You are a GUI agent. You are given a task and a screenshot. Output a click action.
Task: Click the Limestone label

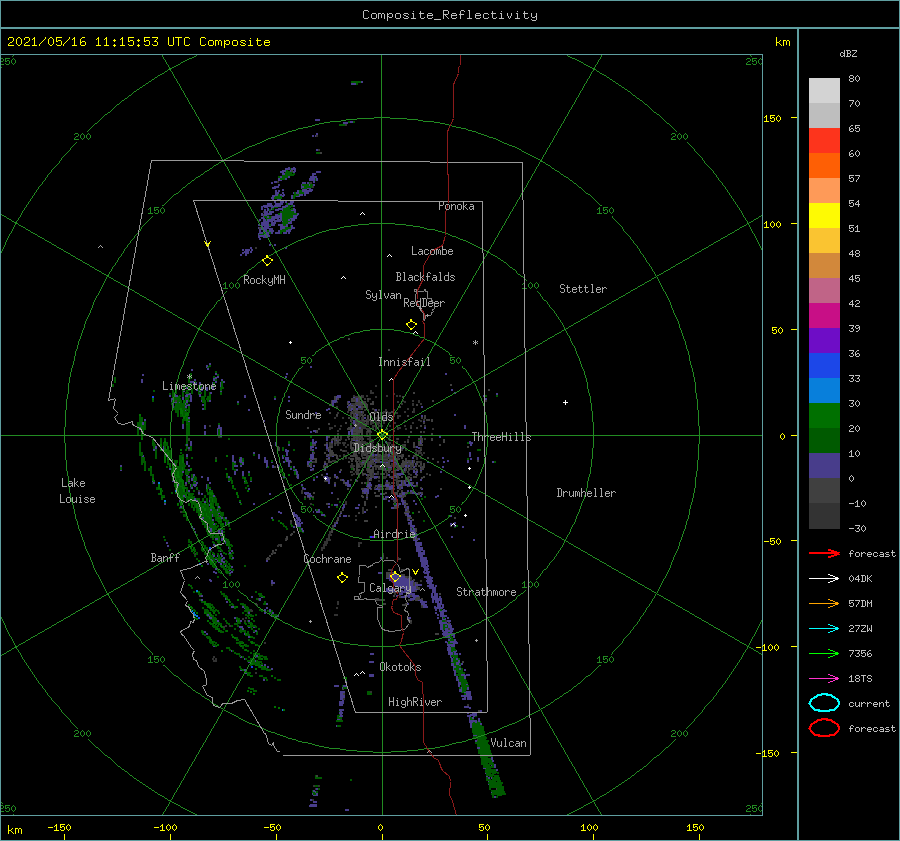189,386
